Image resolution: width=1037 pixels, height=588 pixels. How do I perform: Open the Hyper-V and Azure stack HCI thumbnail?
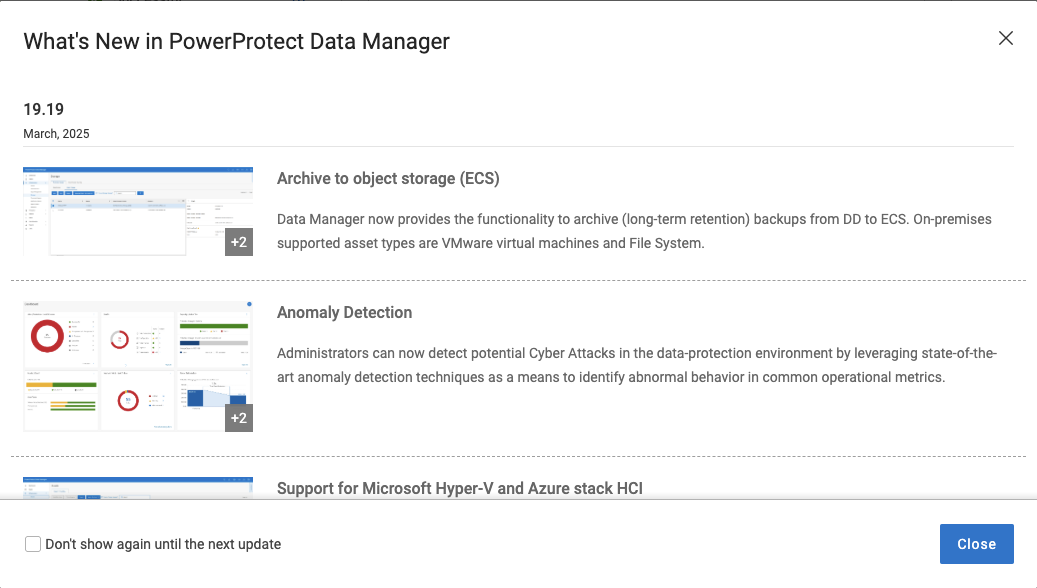click(138, 488)
